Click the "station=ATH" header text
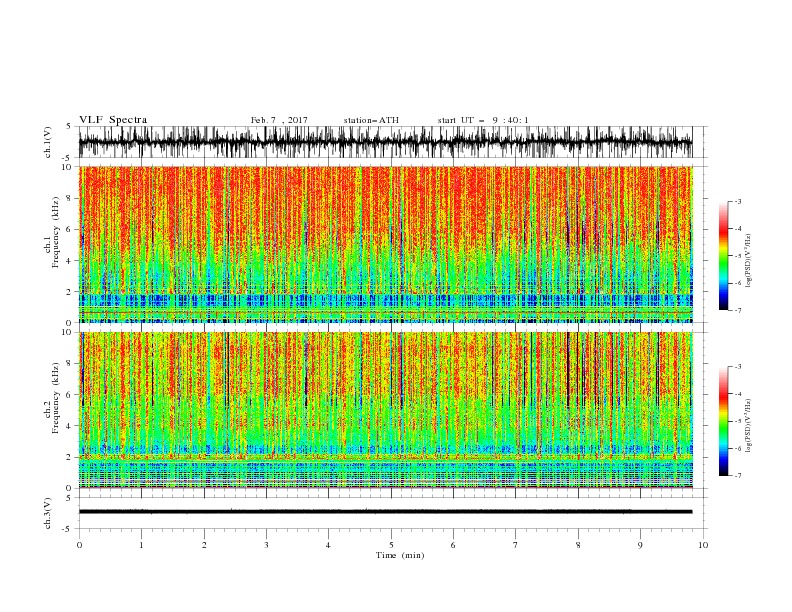792x612 pixels. pos(371,120)
